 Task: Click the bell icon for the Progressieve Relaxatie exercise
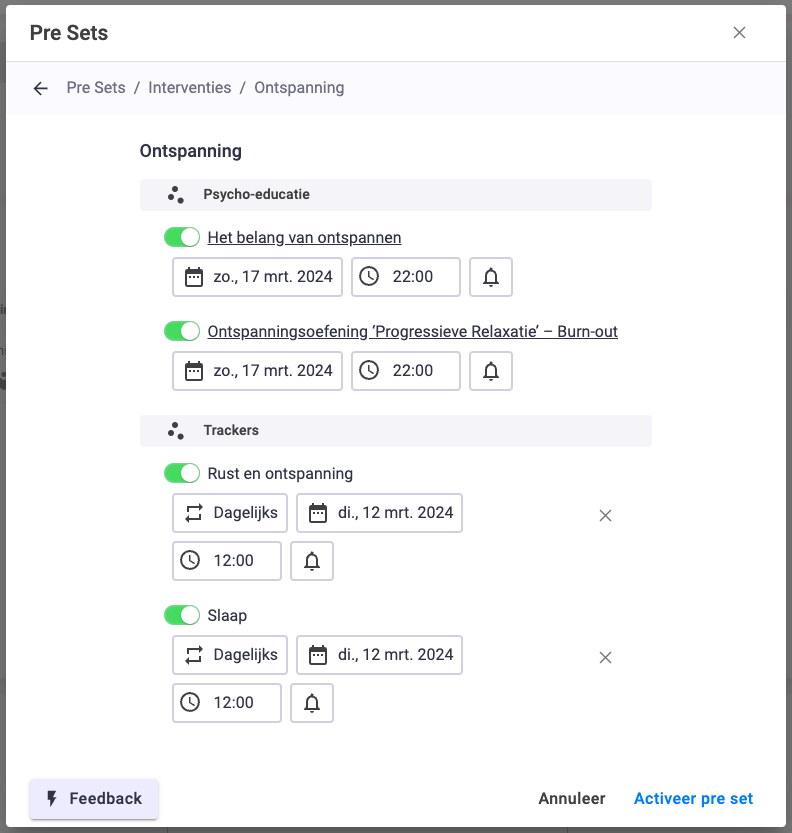coord(491,371)
